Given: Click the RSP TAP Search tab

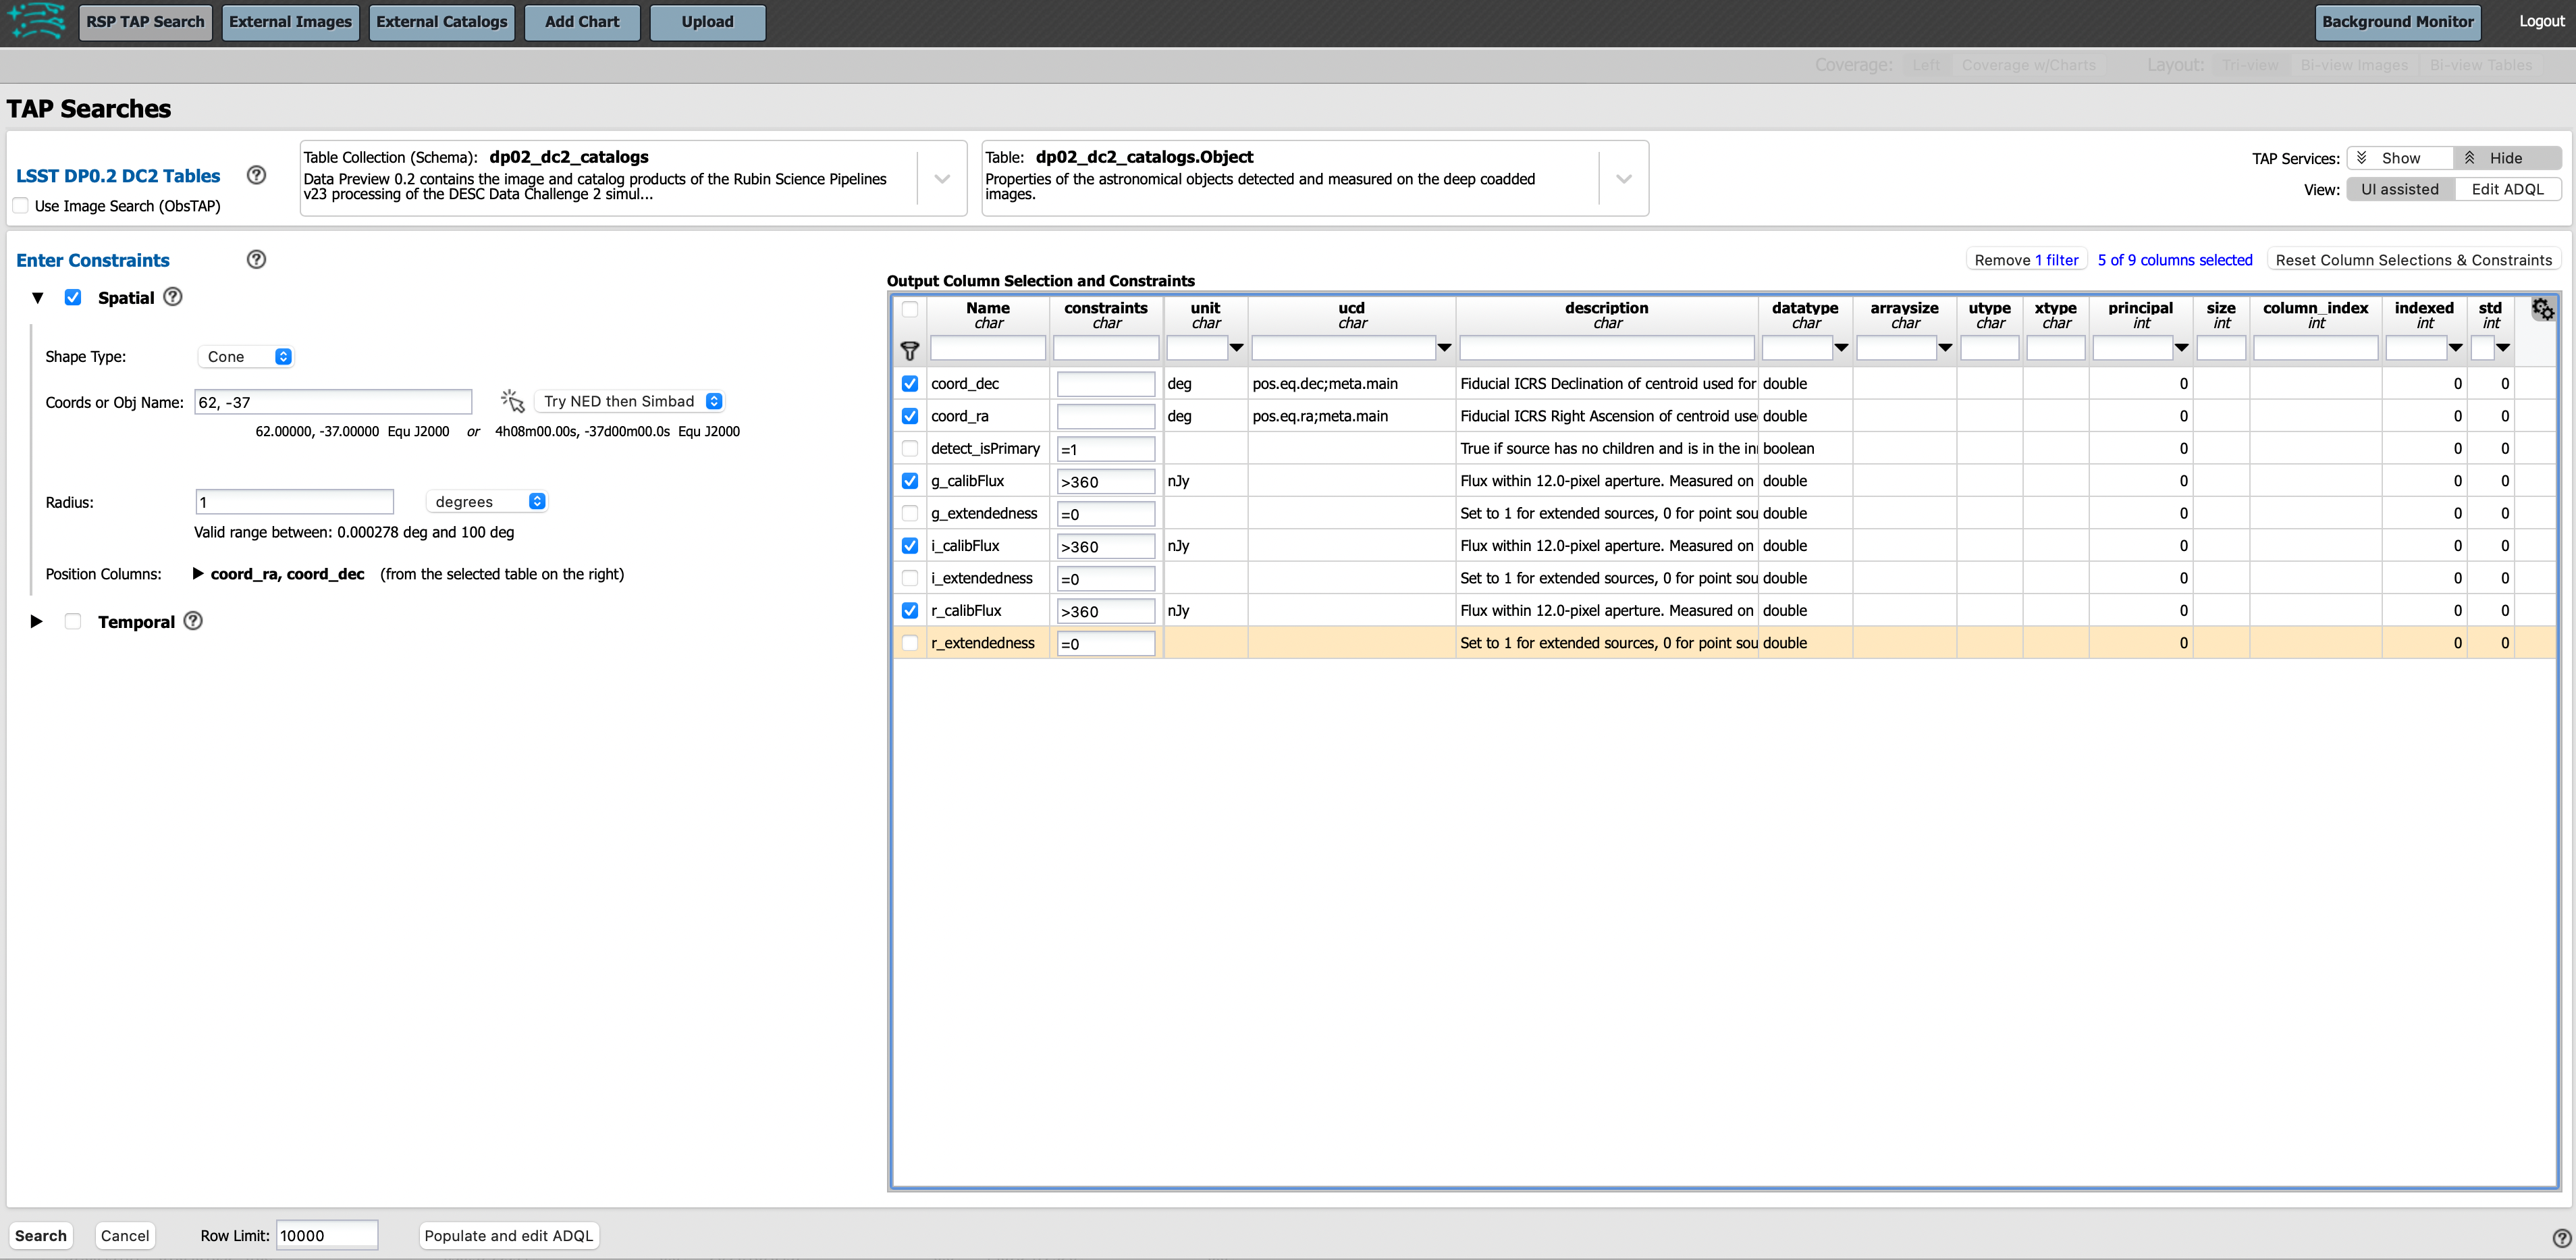Looking at the screenshot, I should point(144,22).
